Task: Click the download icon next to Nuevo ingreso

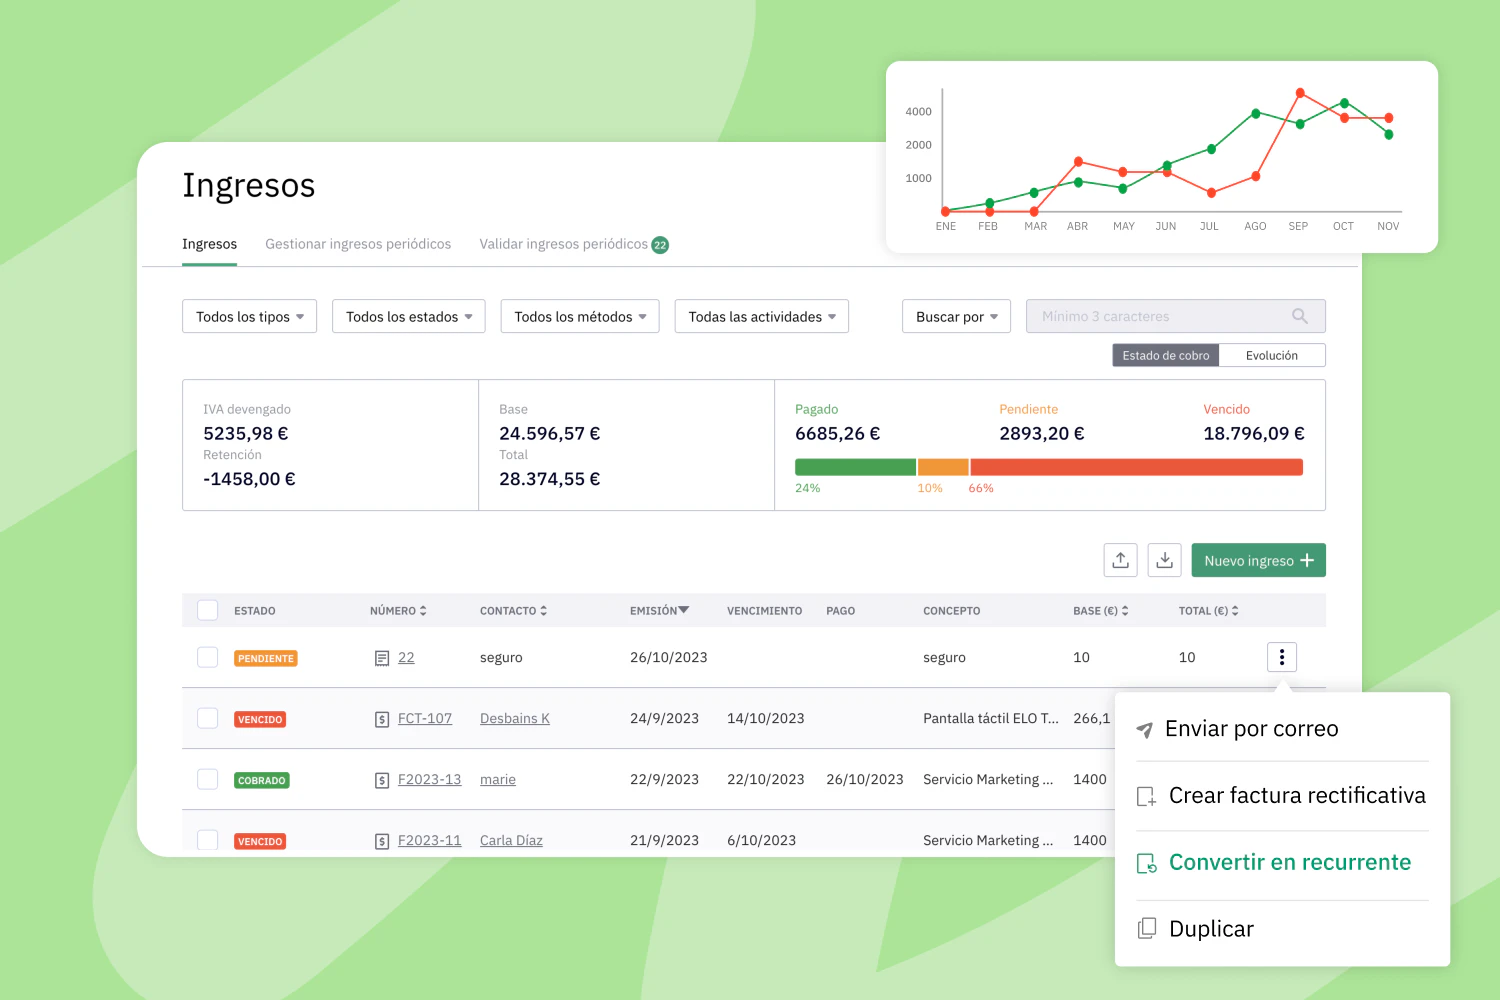Action: point(1164,560)
